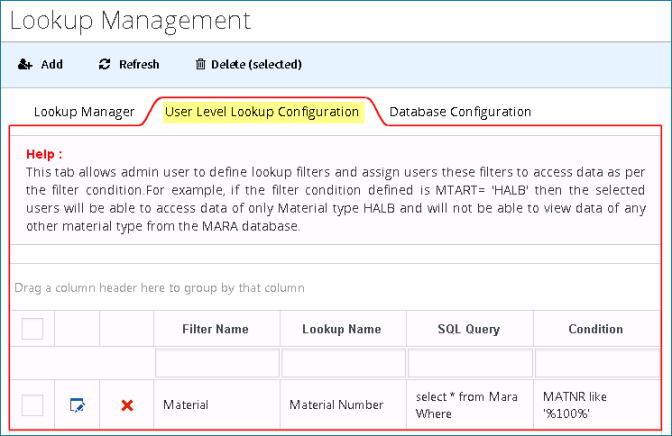Image resolution: width=672 pixels, height=436 pixels.
Task: Click the Lookup Management page title
Action: click(x=130, y=21)
